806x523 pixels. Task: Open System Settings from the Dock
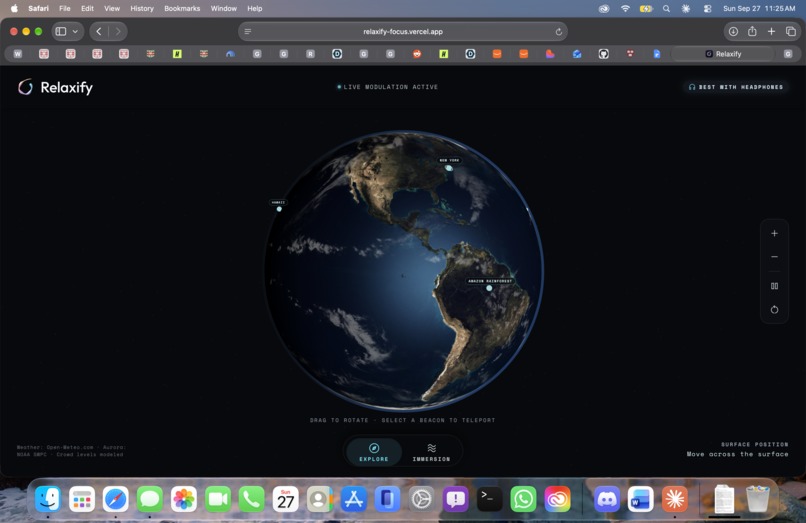click(x=421, y=499)
